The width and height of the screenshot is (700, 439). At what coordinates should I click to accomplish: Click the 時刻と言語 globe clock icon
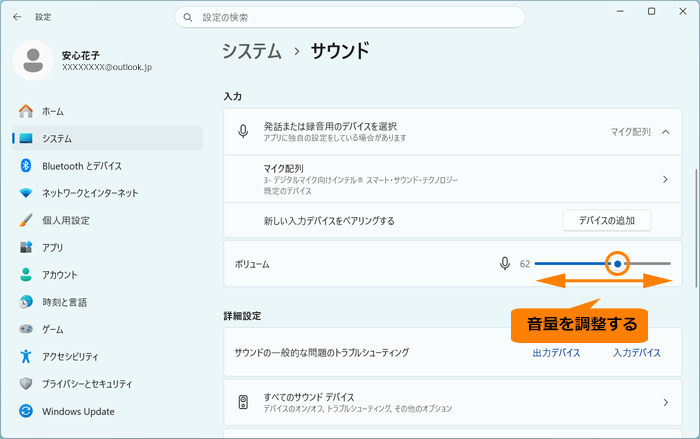[x=26, y=302]
